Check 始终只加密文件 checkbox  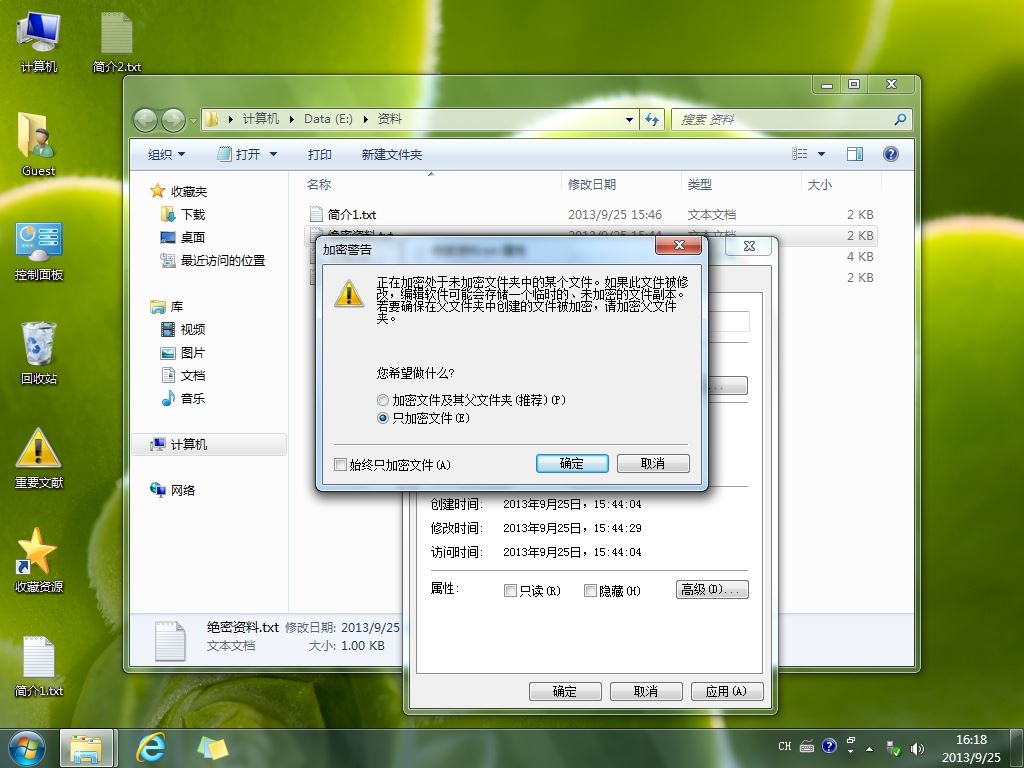click(340, 464)
